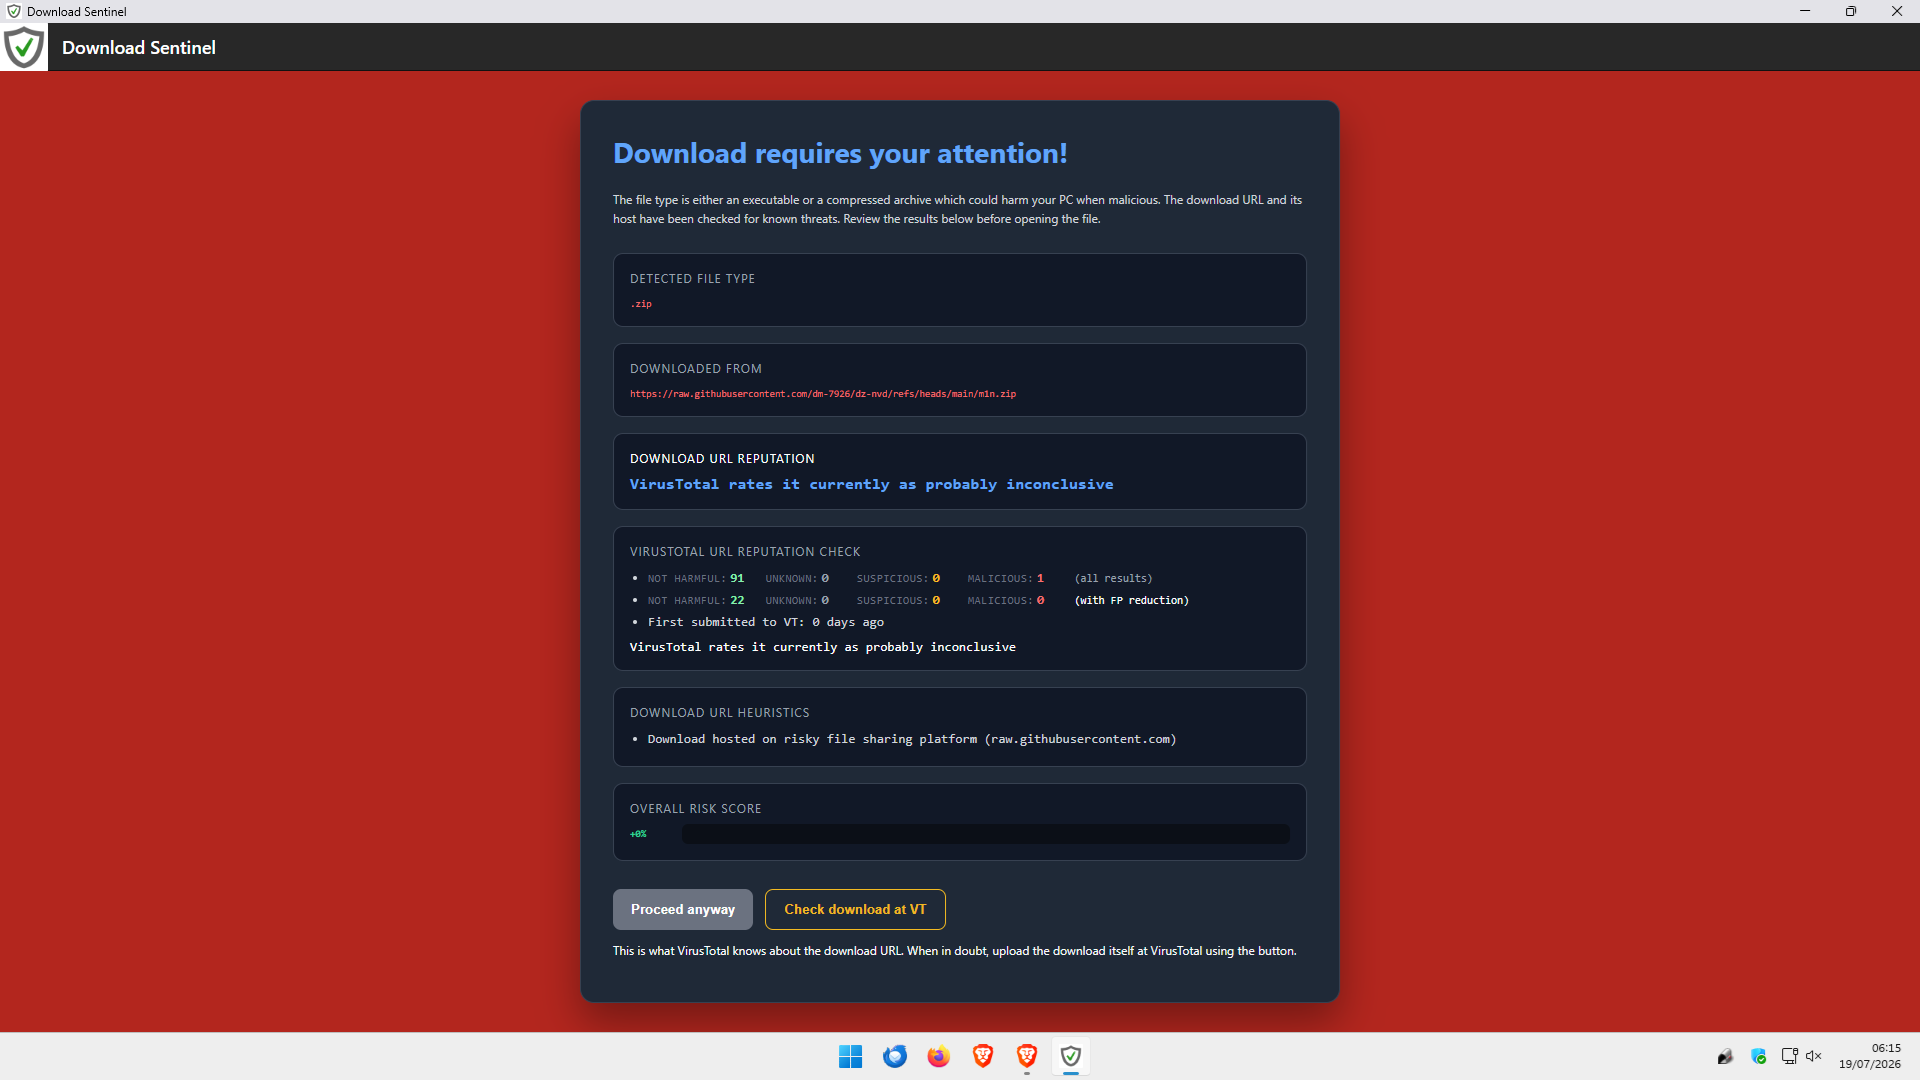
Task: Click the white VirusTotal rating line in the reputation check
Action: tap(823, 647)
